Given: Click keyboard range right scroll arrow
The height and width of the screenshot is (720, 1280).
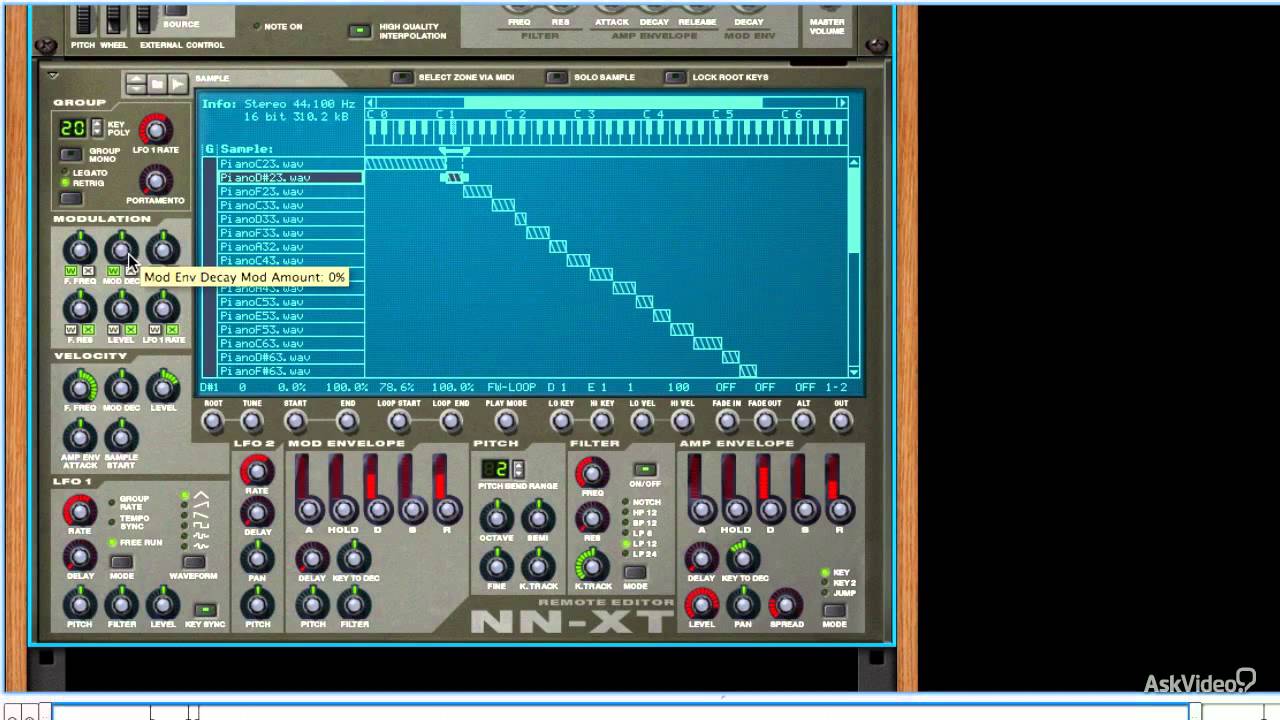Looking at the screenshot, I should click(x=843, y=102).
